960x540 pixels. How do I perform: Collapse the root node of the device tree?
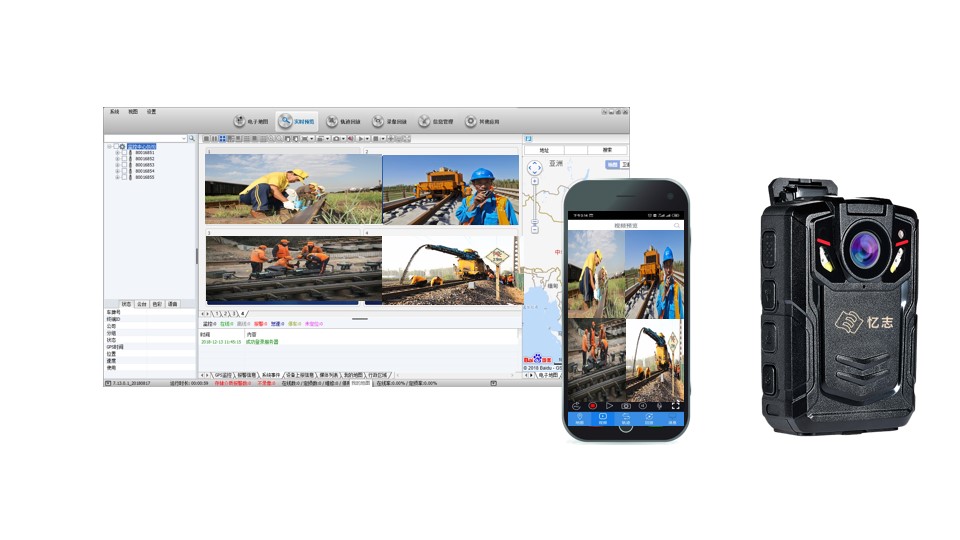point(109,147)
